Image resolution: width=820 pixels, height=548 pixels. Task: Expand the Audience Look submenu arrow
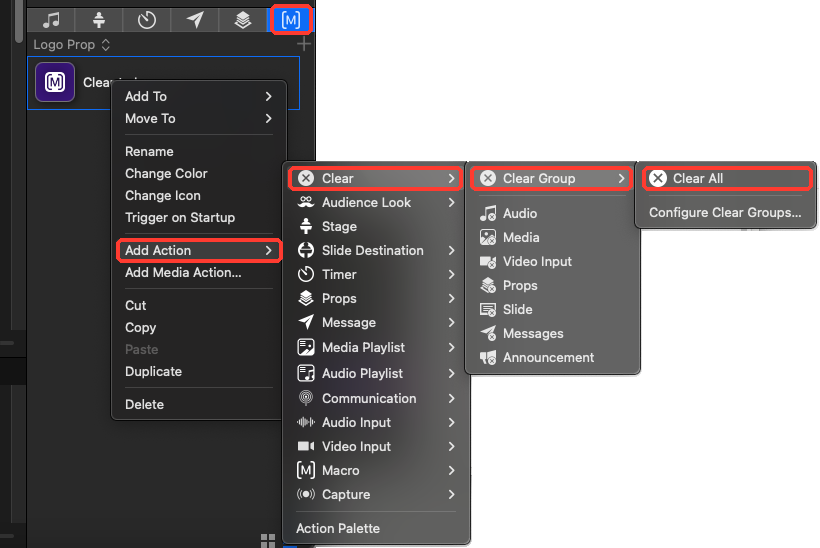451,202
